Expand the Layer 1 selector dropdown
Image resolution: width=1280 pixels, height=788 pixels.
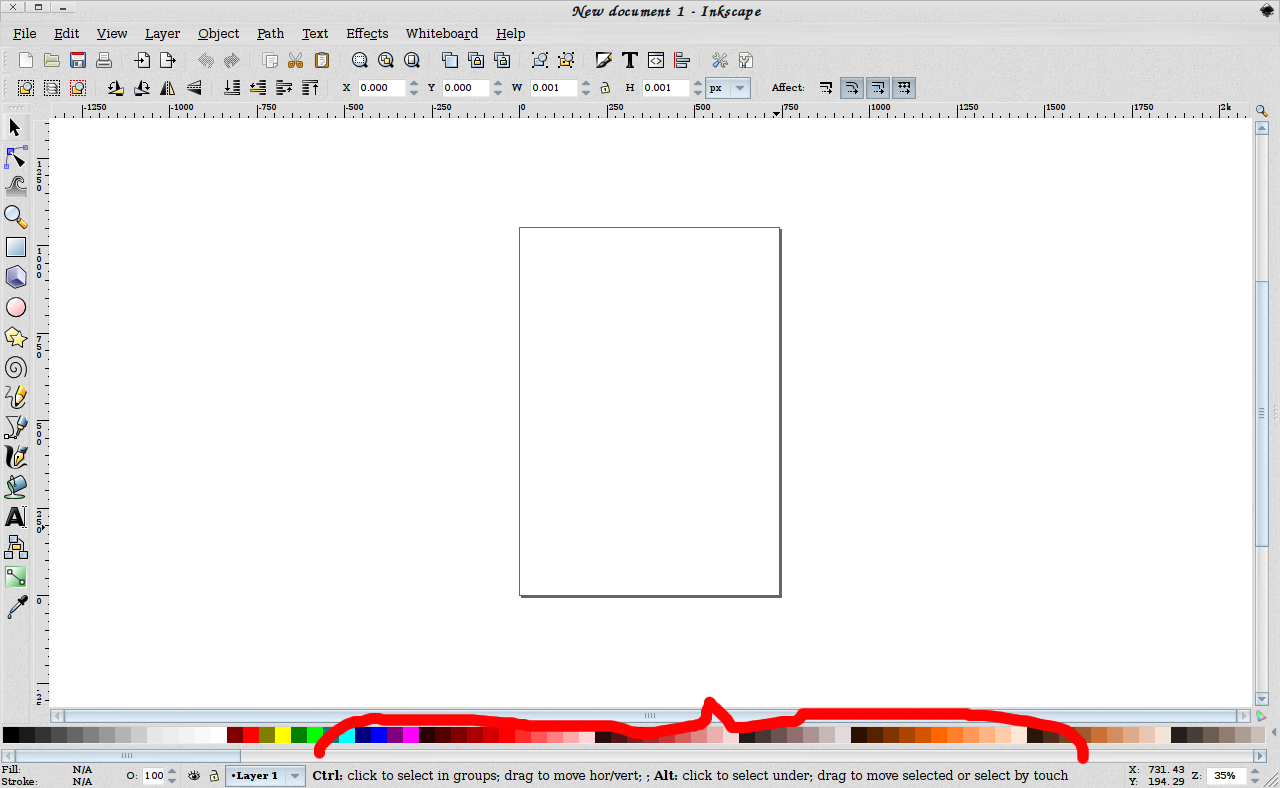point(265,776)
